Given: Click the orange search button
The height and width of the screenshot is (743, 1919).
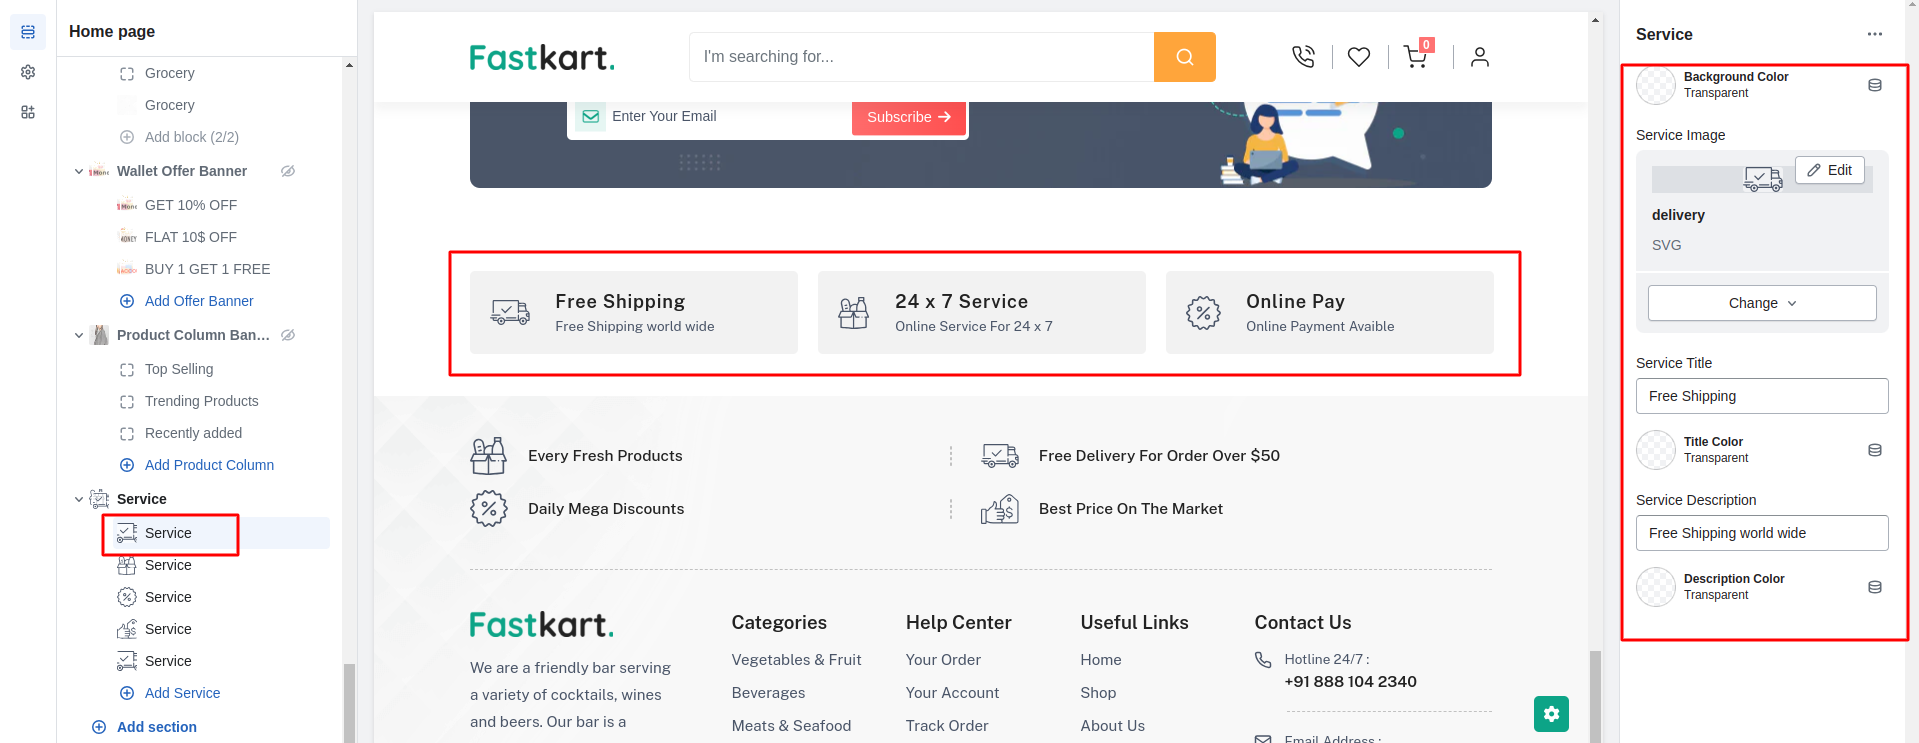Looking at the screenshot, I should [1184, 57].
